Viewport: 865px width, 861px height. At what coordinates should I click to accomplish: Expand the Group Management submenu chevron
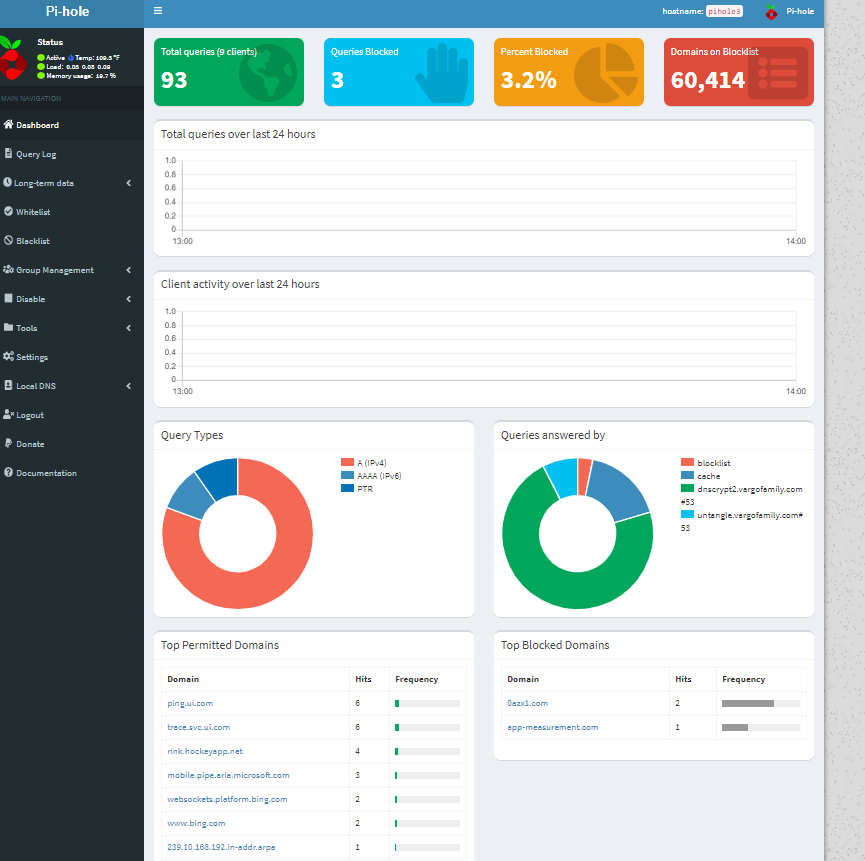click(129, 270)
